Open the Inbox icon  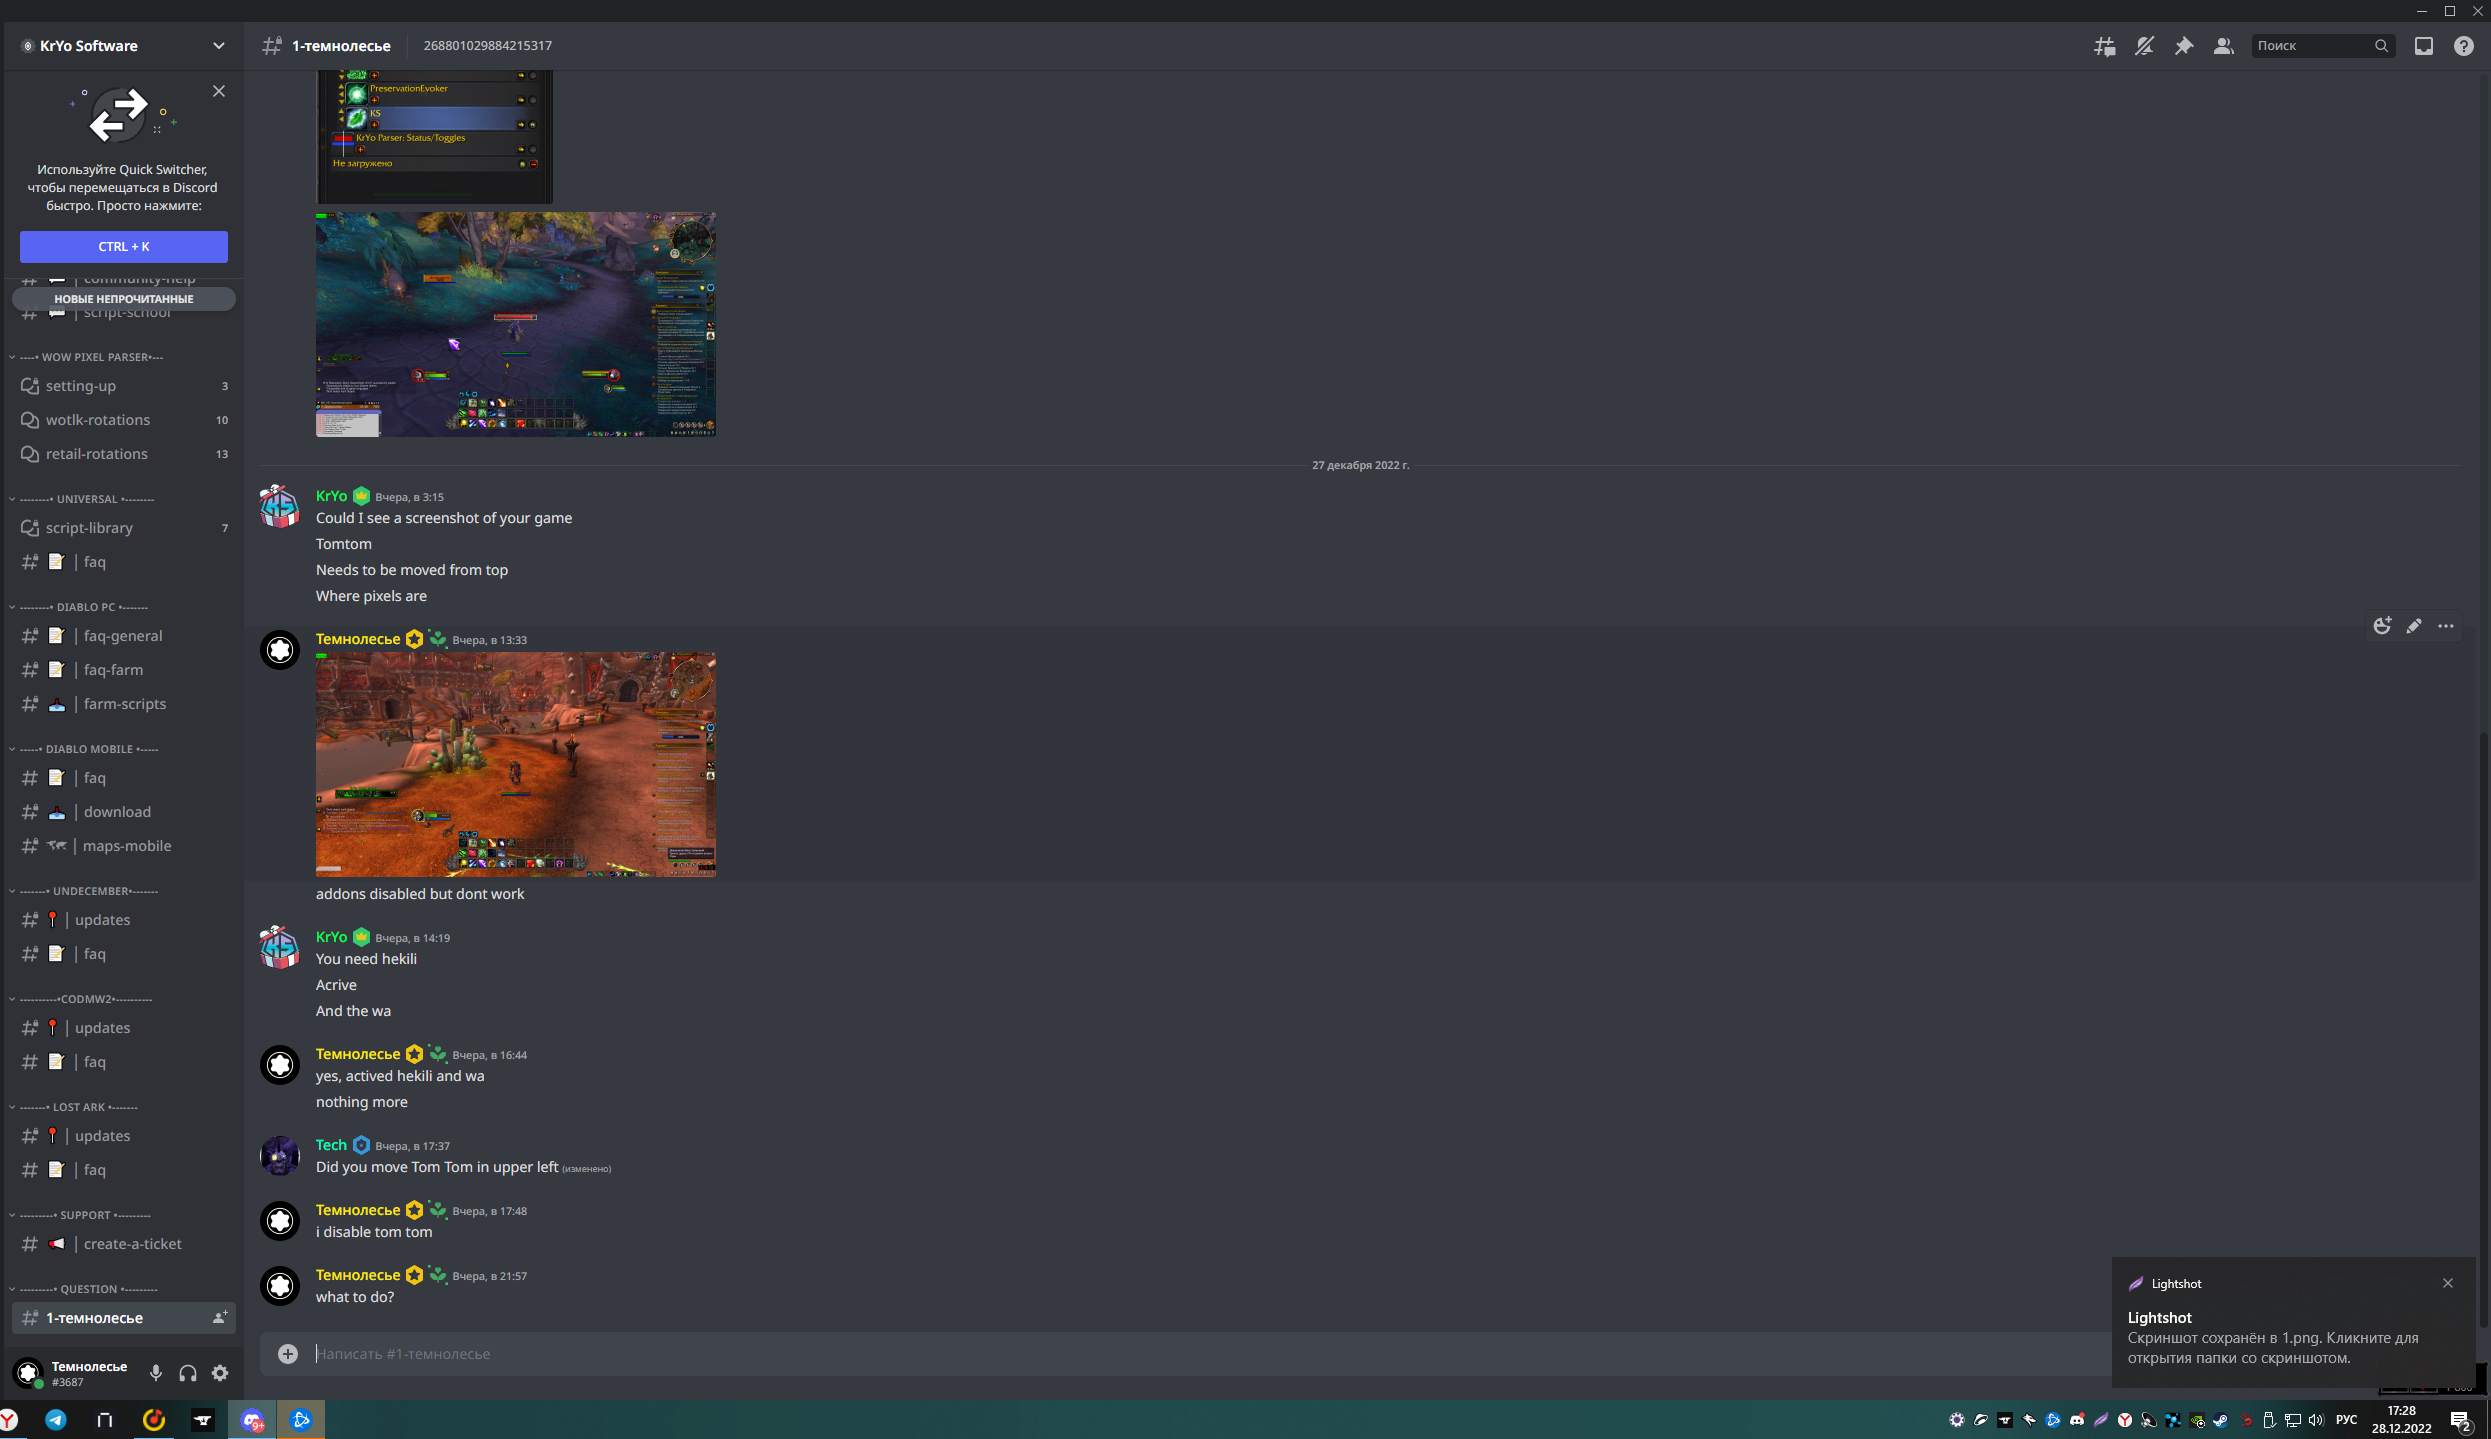(2424, 46)
